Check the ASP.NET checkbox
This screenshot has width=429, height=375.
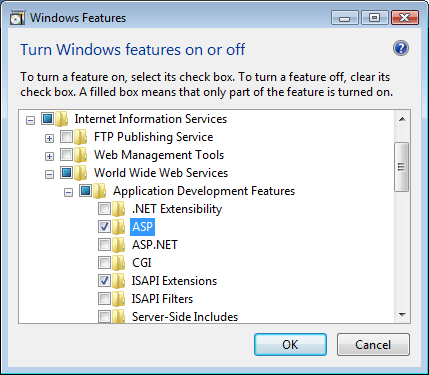(104, 245)
